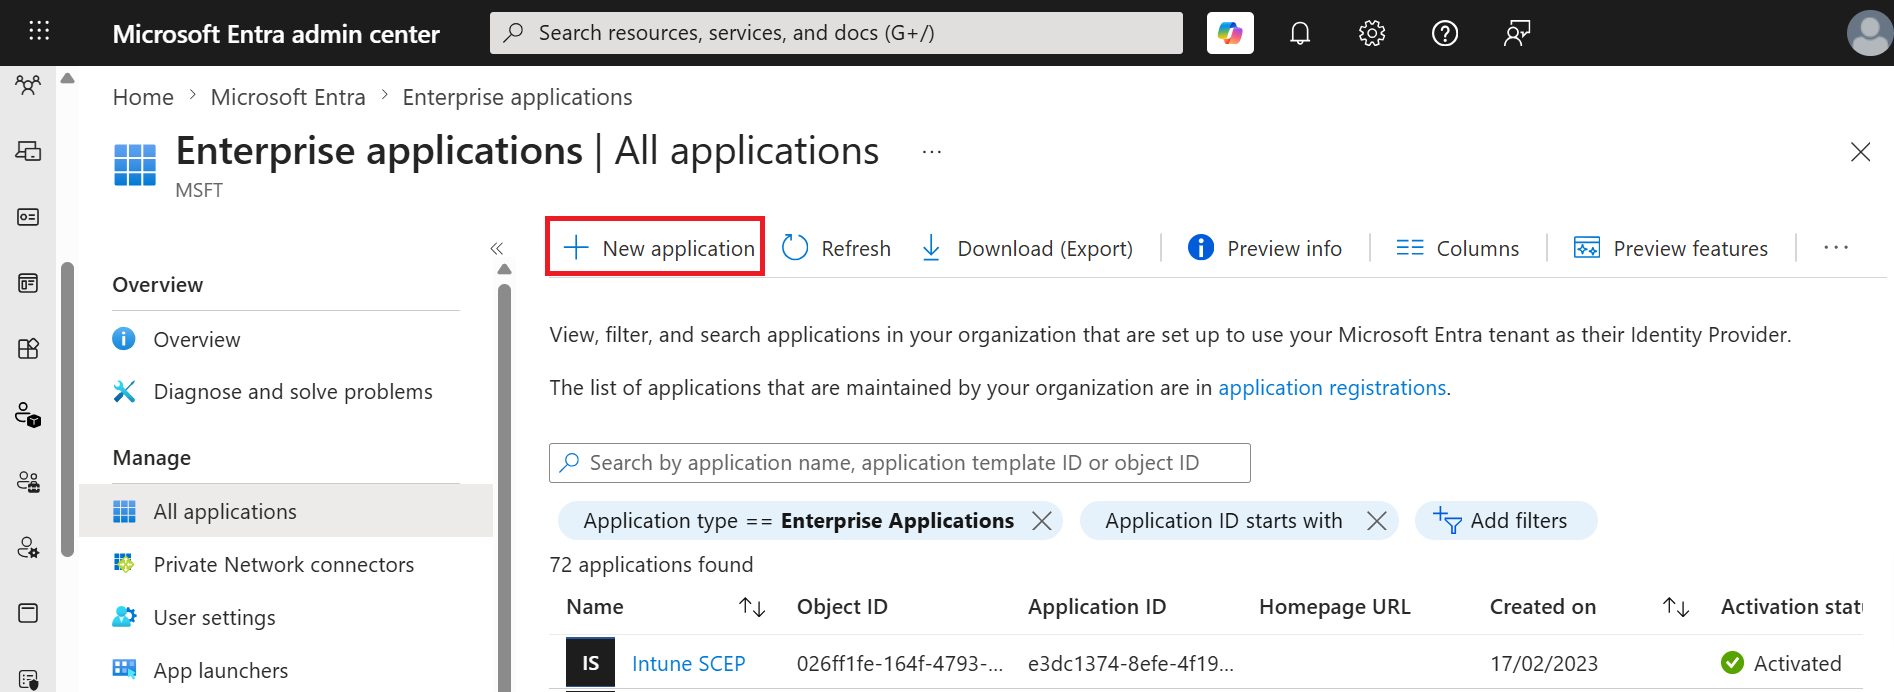Click Add filters

tap(1505, 521)
